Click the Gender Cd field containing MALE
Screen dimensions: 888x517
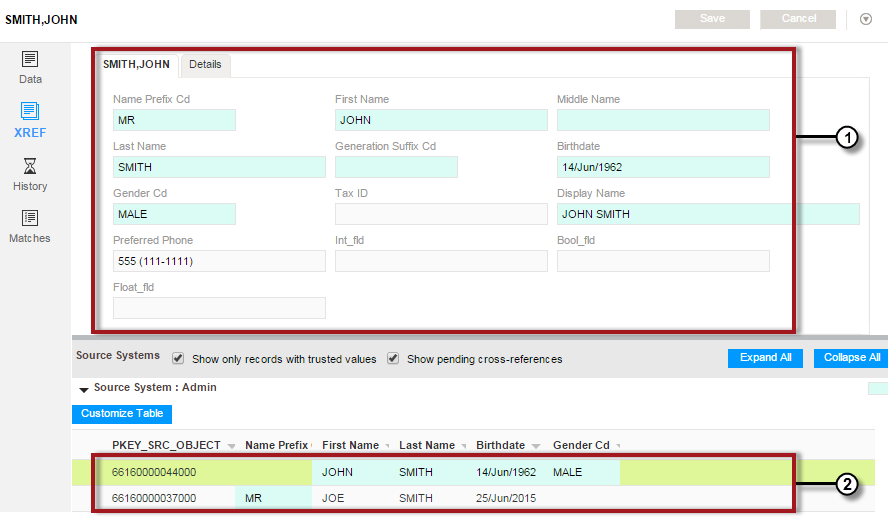point(174,214)
